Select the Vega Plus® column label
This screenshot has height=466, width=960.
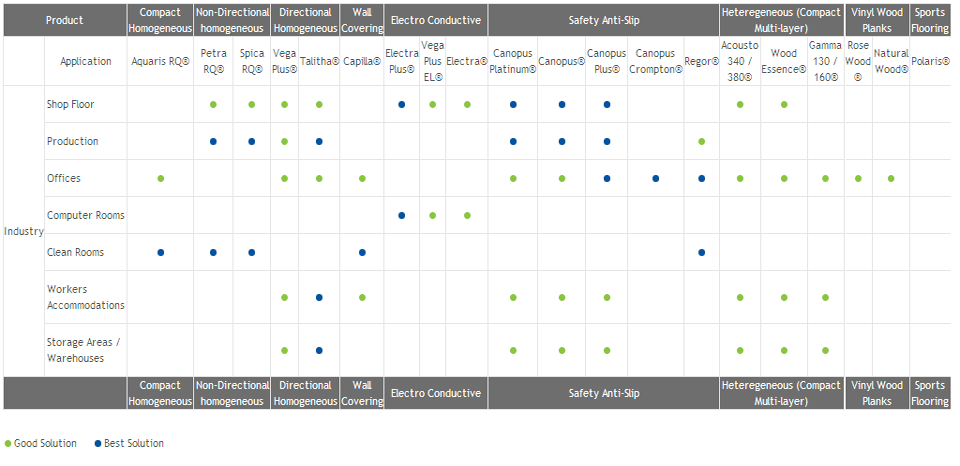click(285, 61)
